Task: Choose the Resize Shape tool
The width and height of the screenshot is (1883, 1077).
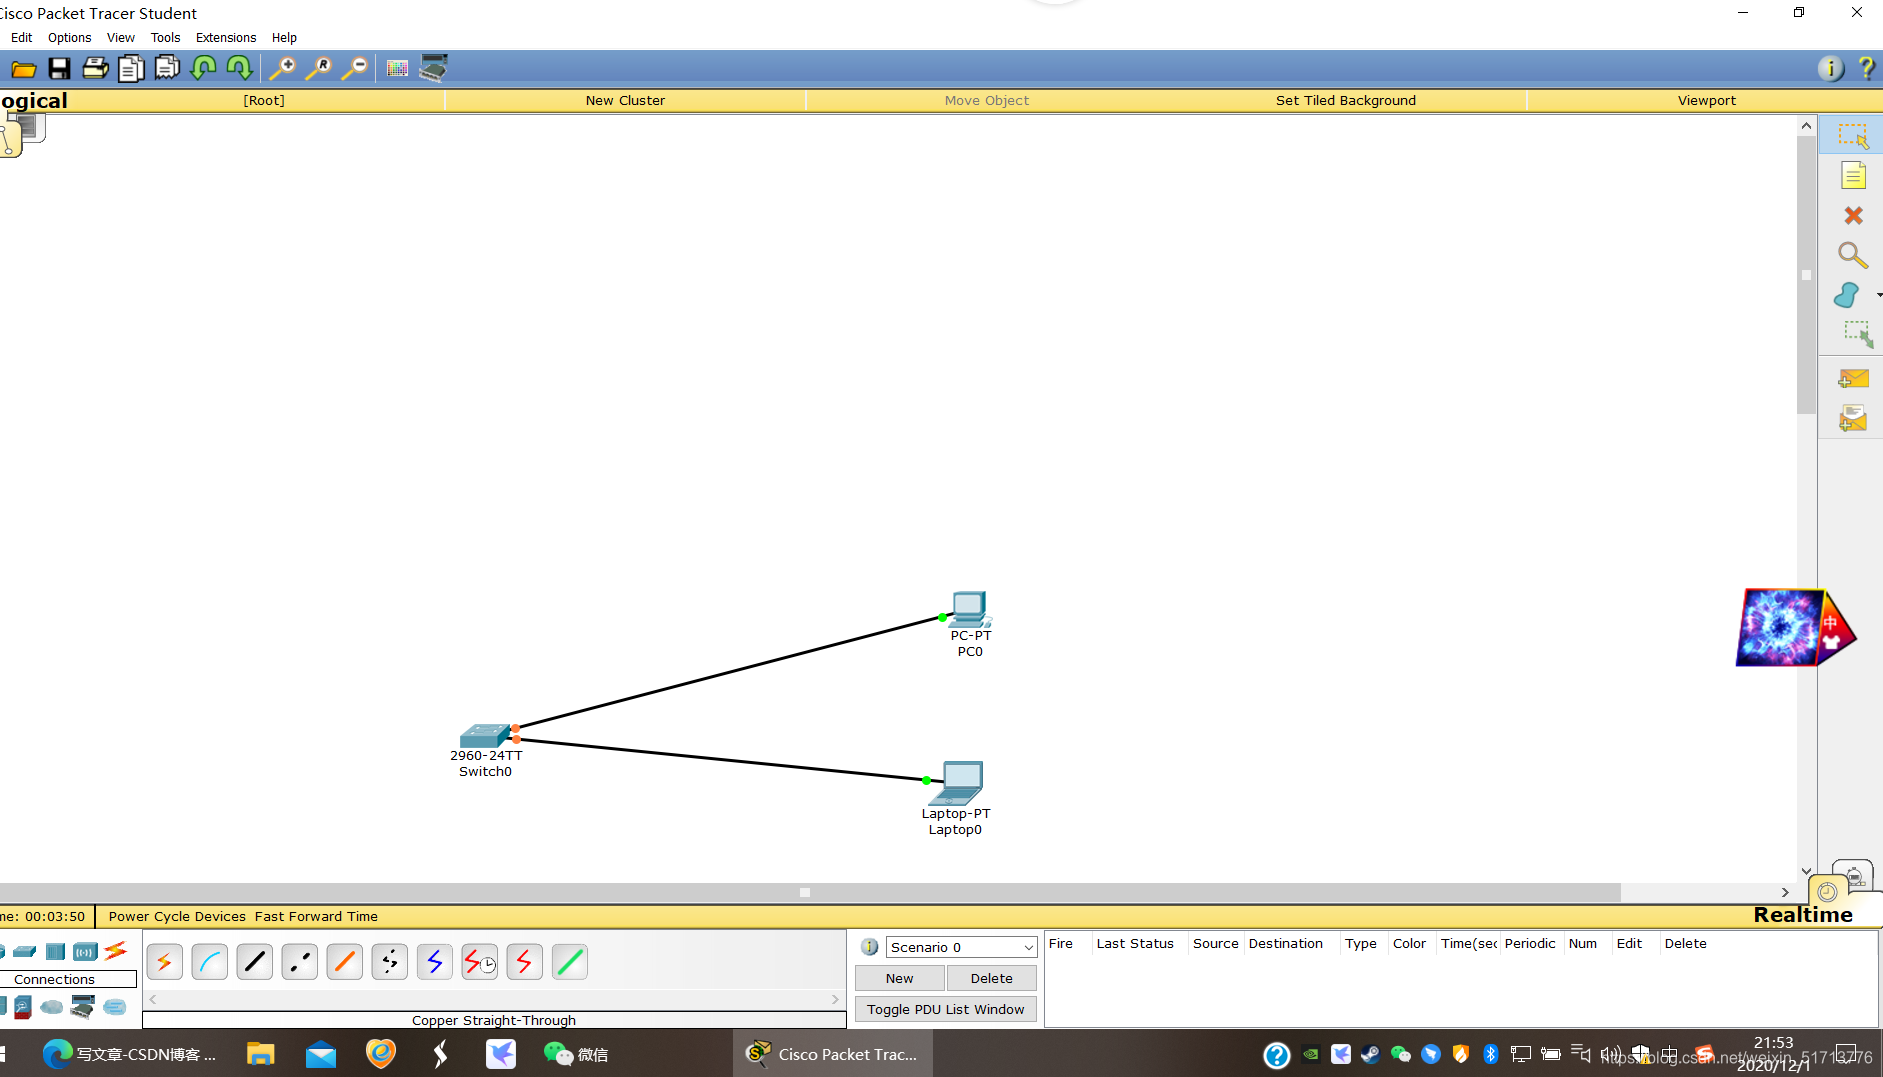Action: (x=1857, y=334)
